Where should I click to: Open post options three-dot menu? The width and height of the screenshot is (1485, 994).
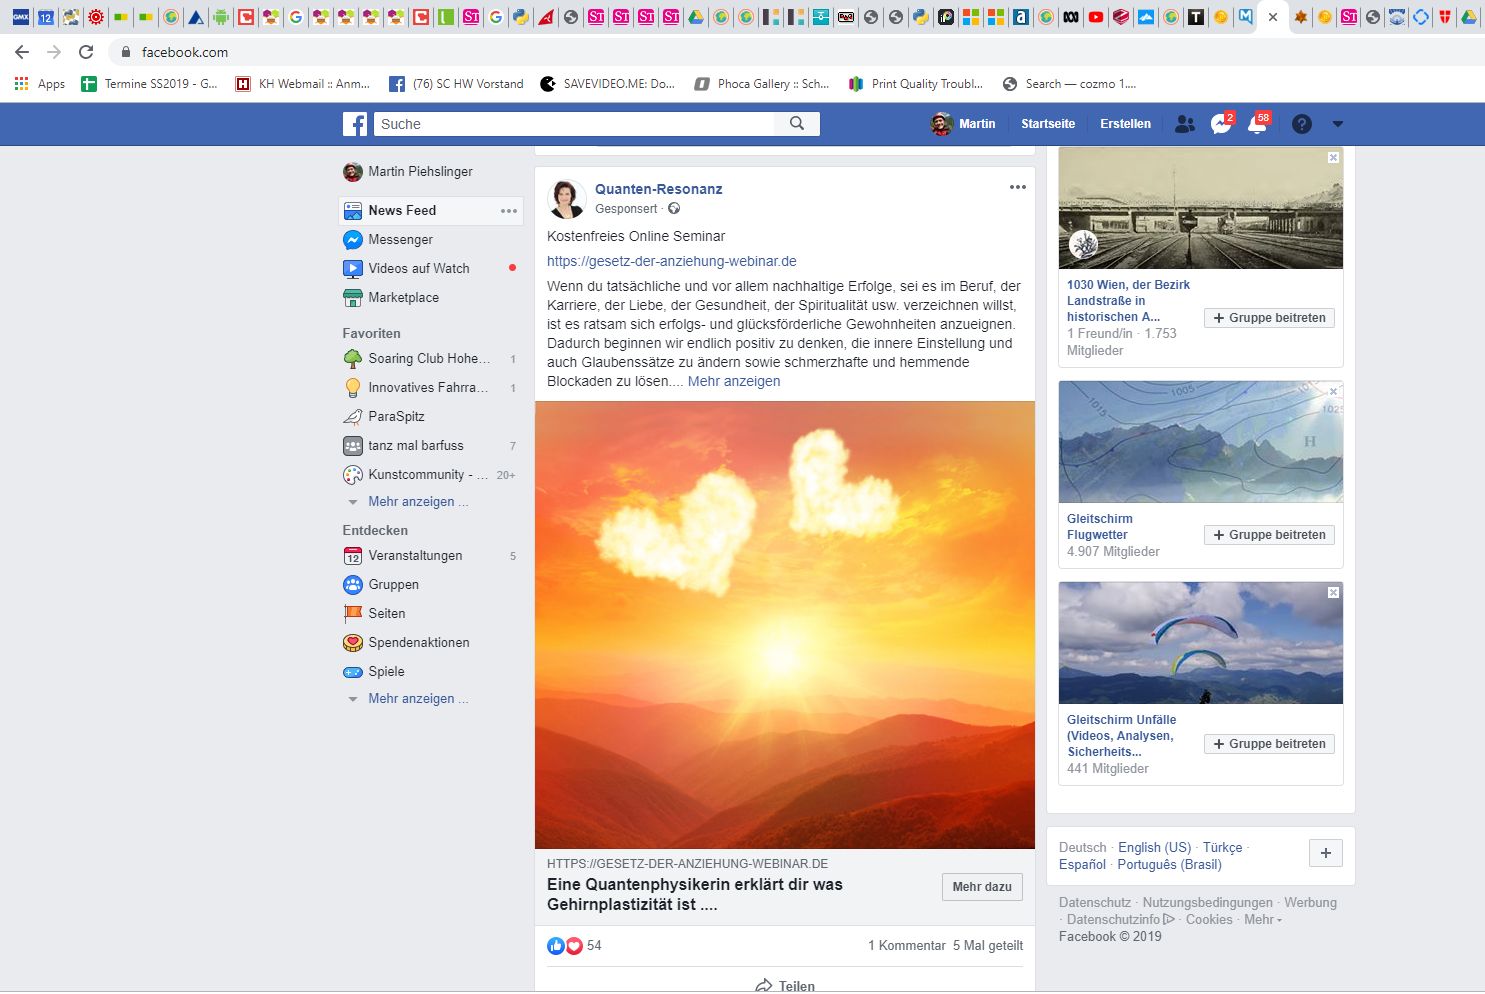pyautogui.click(x=1017, y=188)
